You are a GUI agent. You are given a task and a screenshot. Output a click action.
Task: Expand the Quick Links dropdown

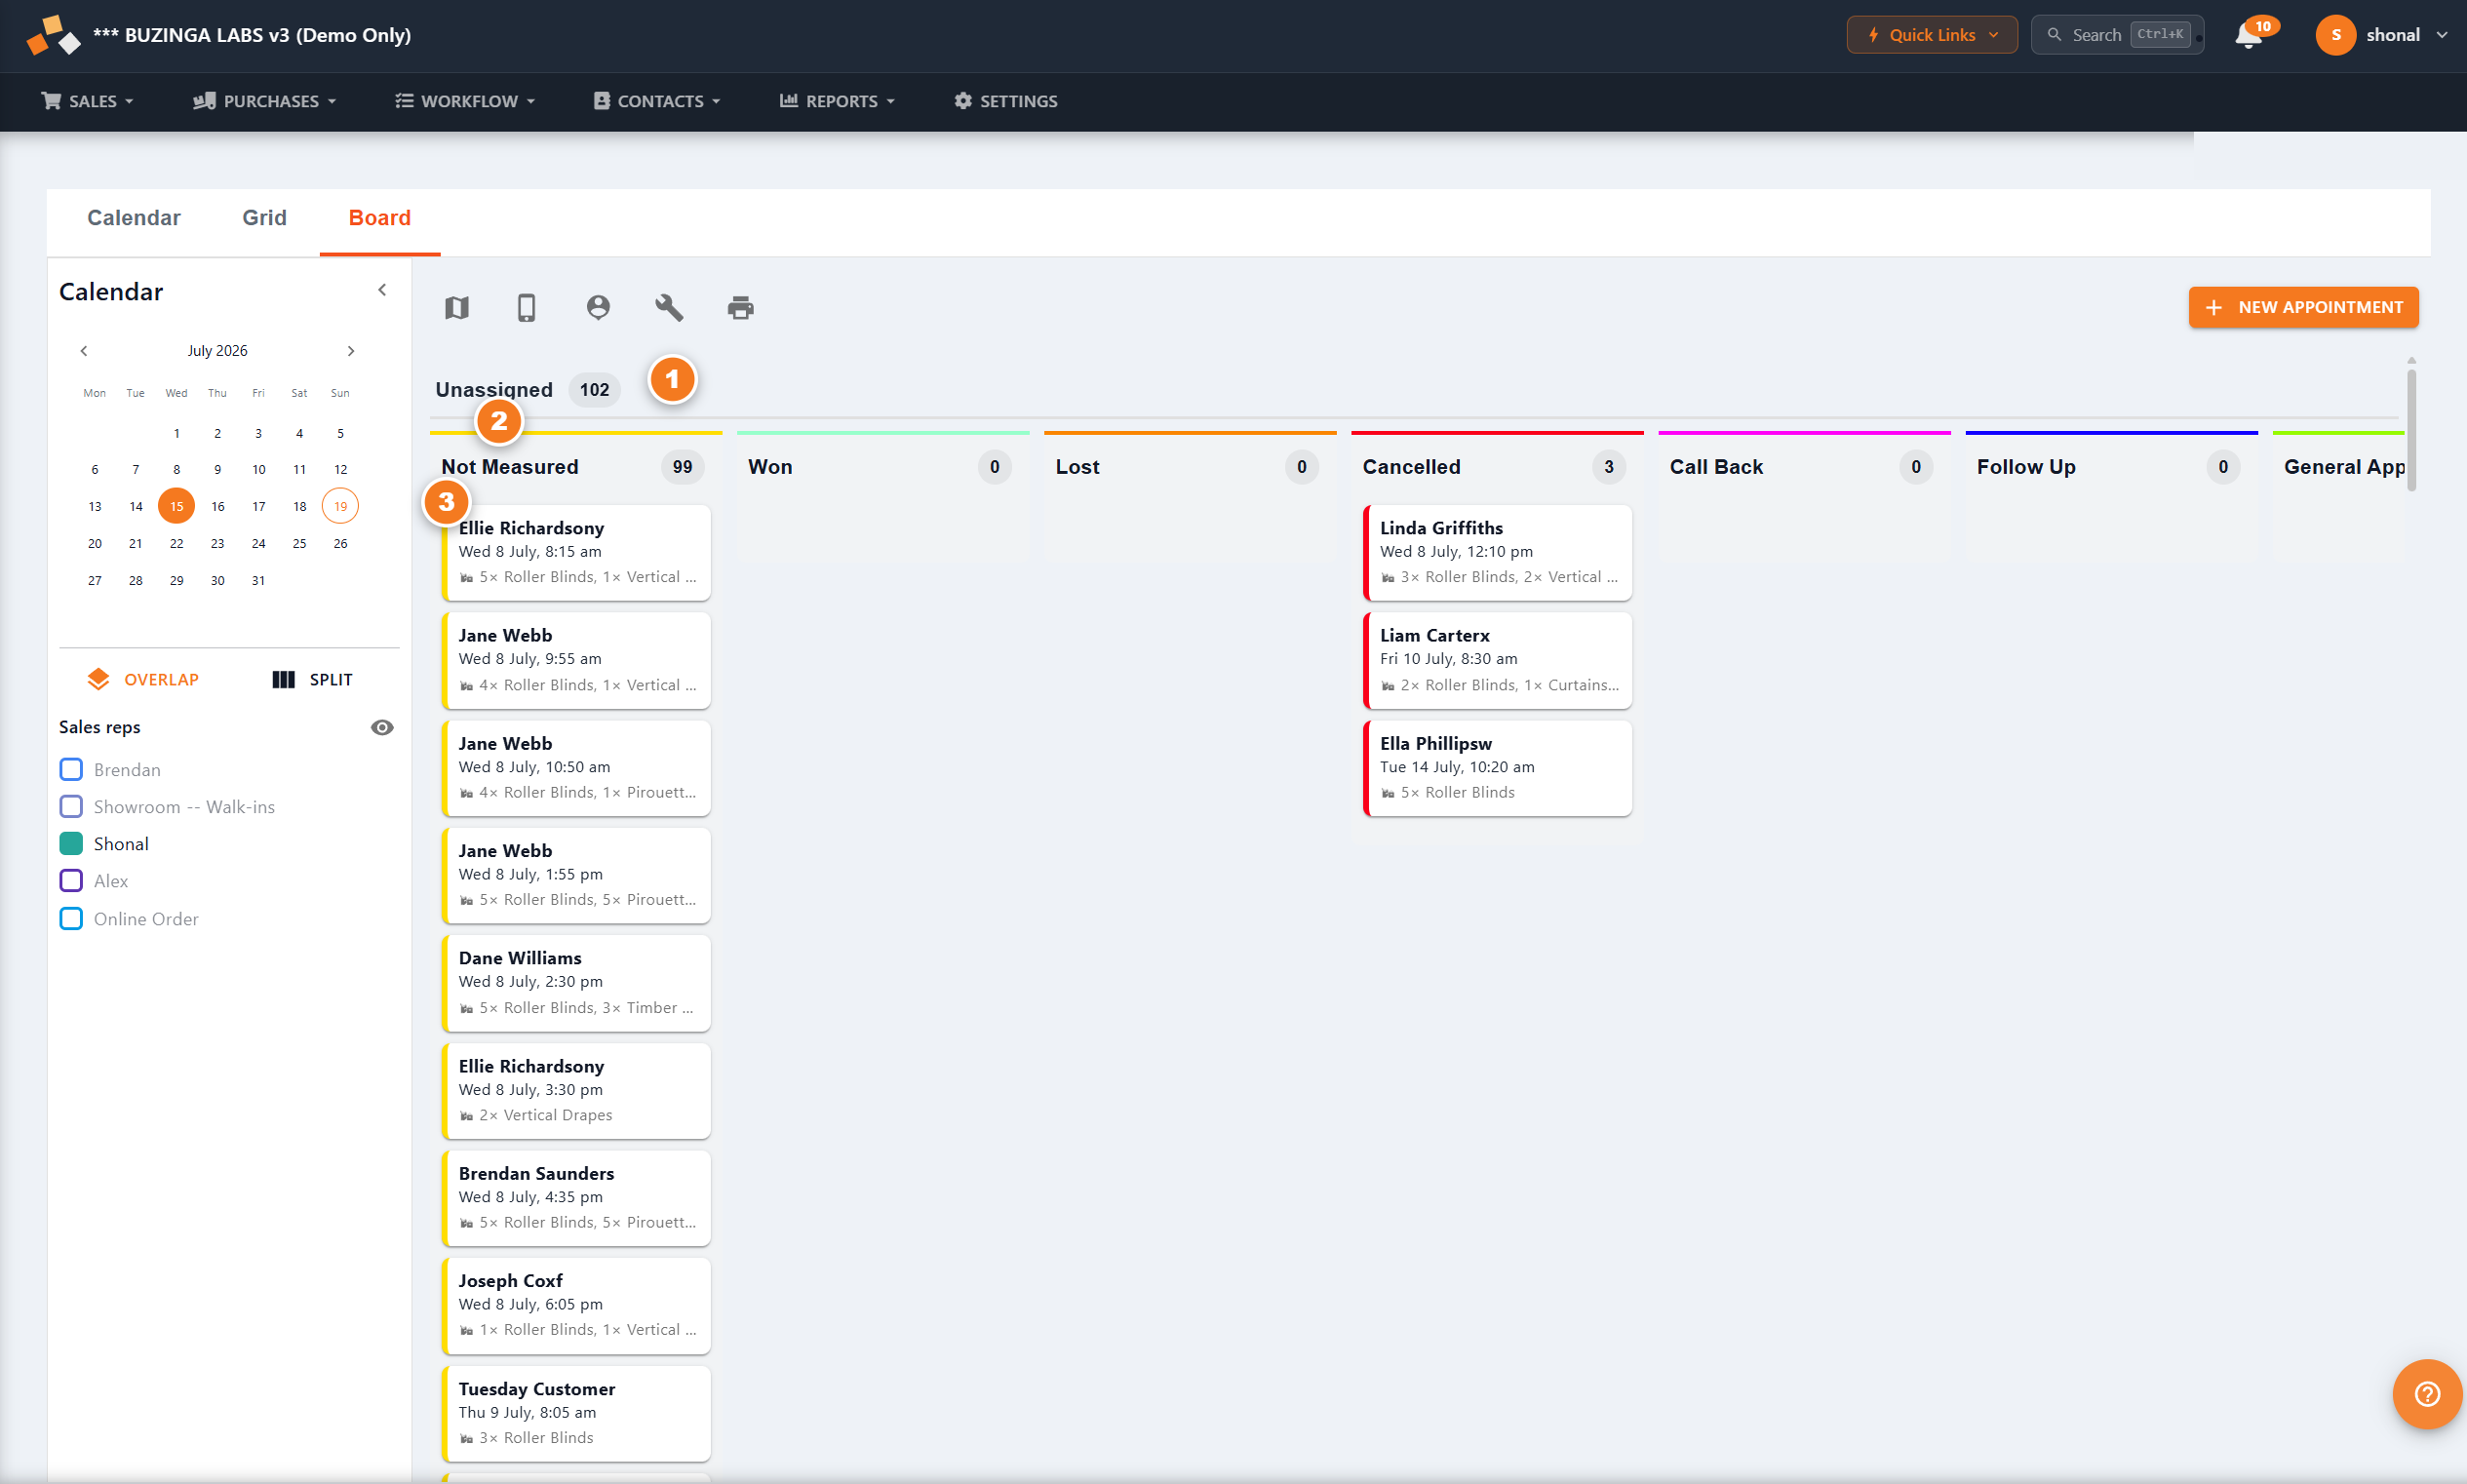pos(1931,35)
